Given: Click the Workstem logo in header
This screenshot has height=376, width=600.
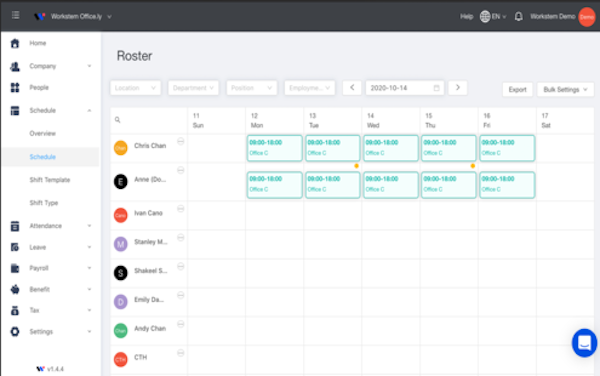Looking at the screenshot, I should 39,16.
